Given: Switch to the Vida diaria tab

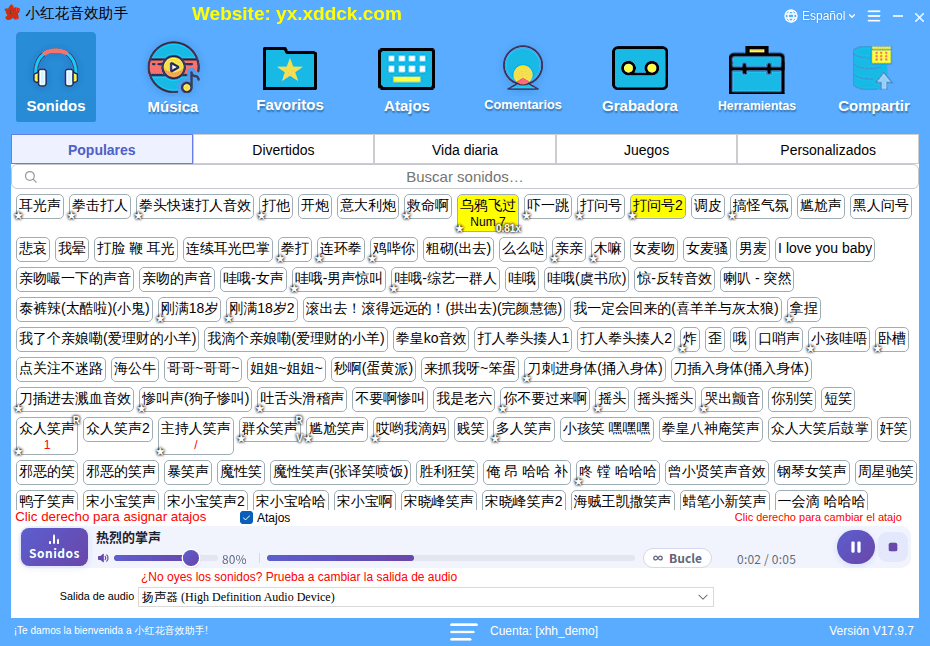Looking at the screenshot, I should tap(465, 149).
